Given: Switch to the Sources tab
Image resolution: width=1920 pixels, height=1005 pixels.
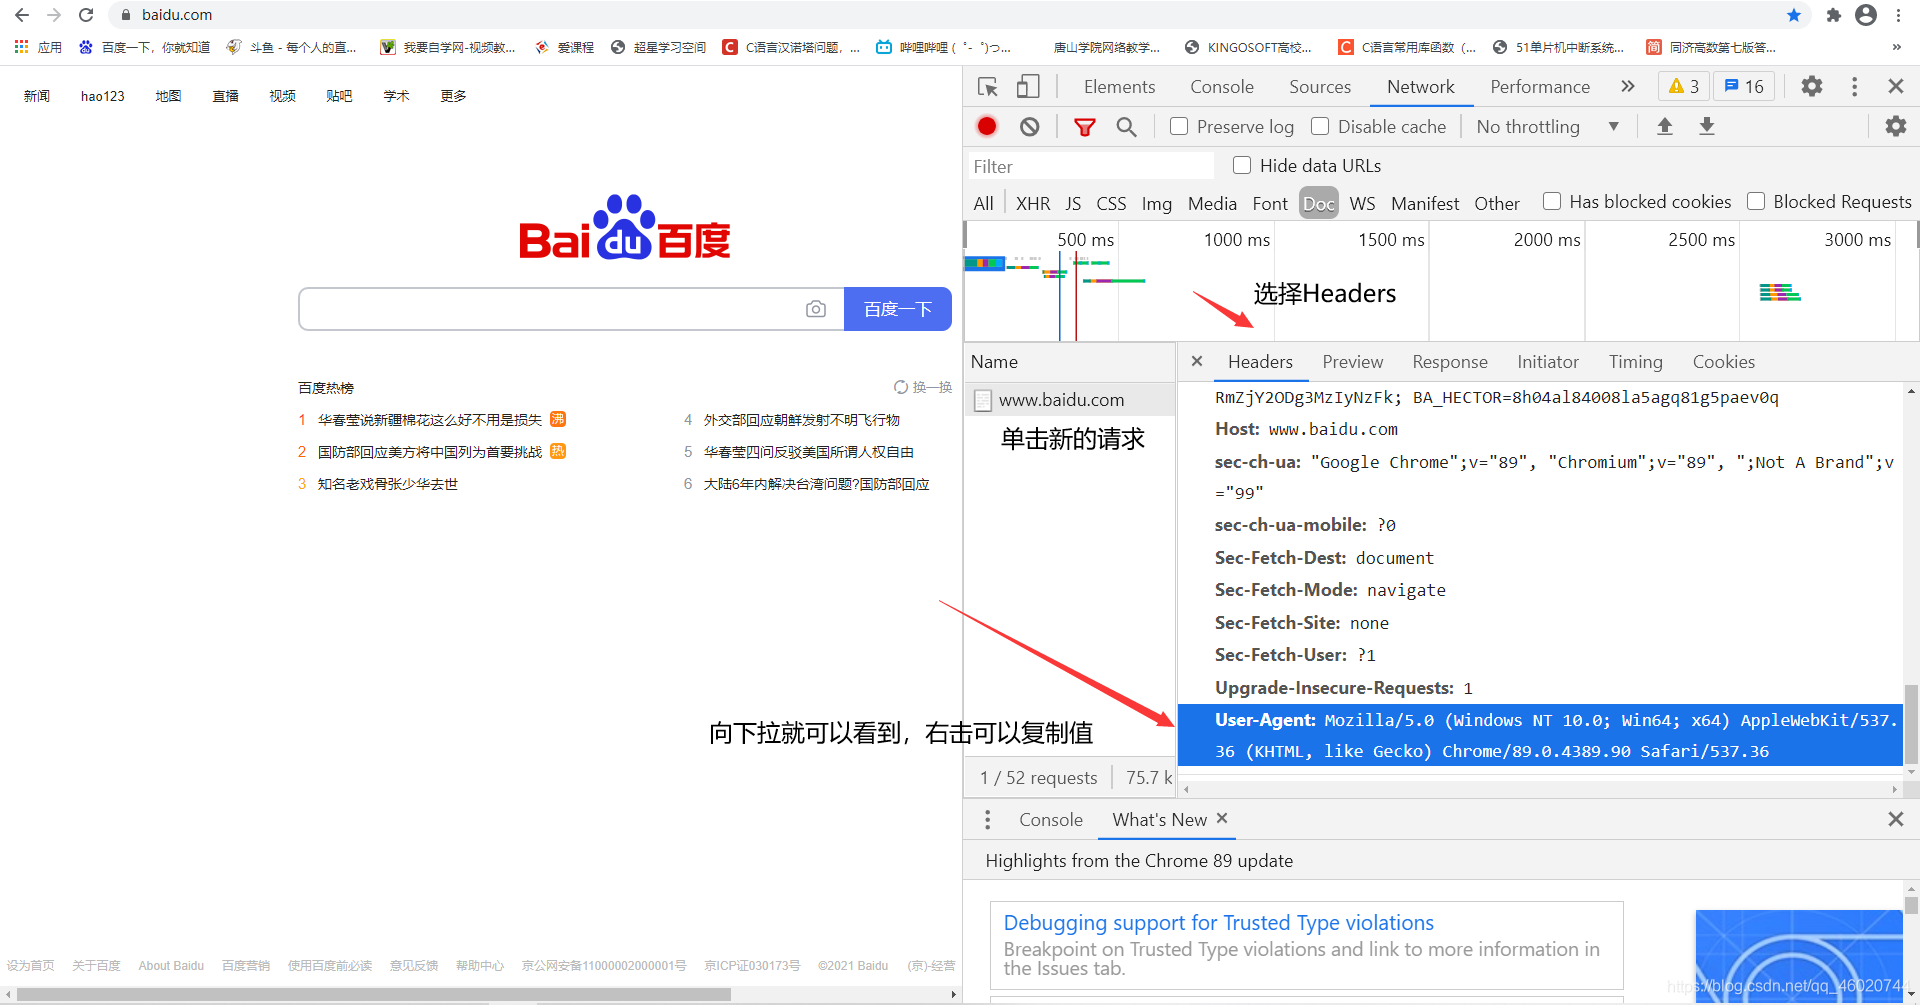Looking at the screenshot, I should pos(1320,87).
